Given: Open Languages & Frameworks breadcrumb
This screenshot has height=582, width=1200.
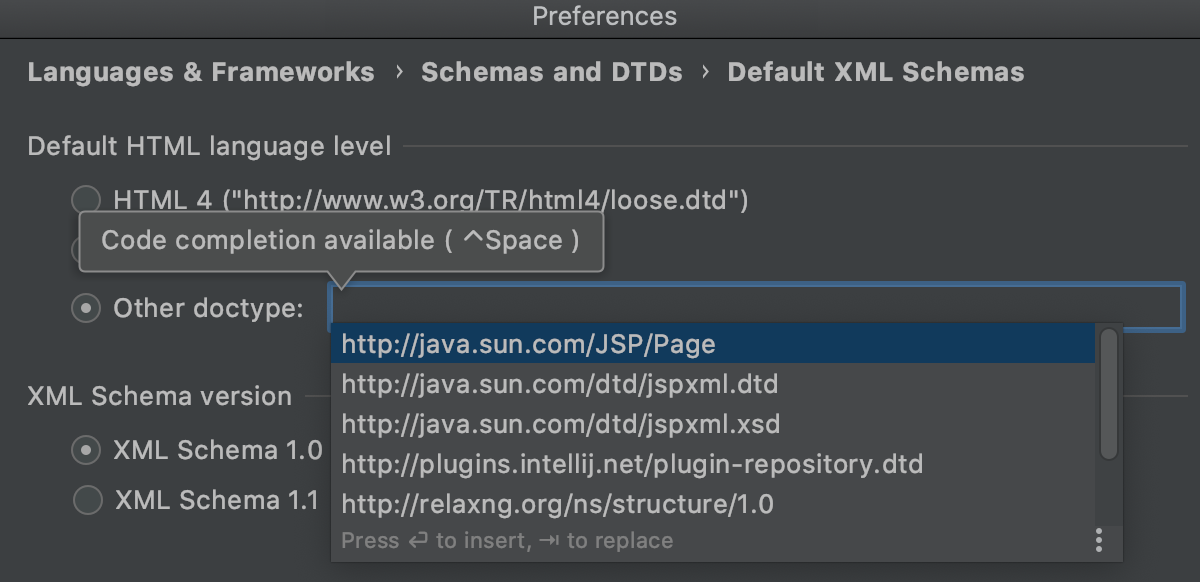Looking at the screenshot, I should coord(200,71).
